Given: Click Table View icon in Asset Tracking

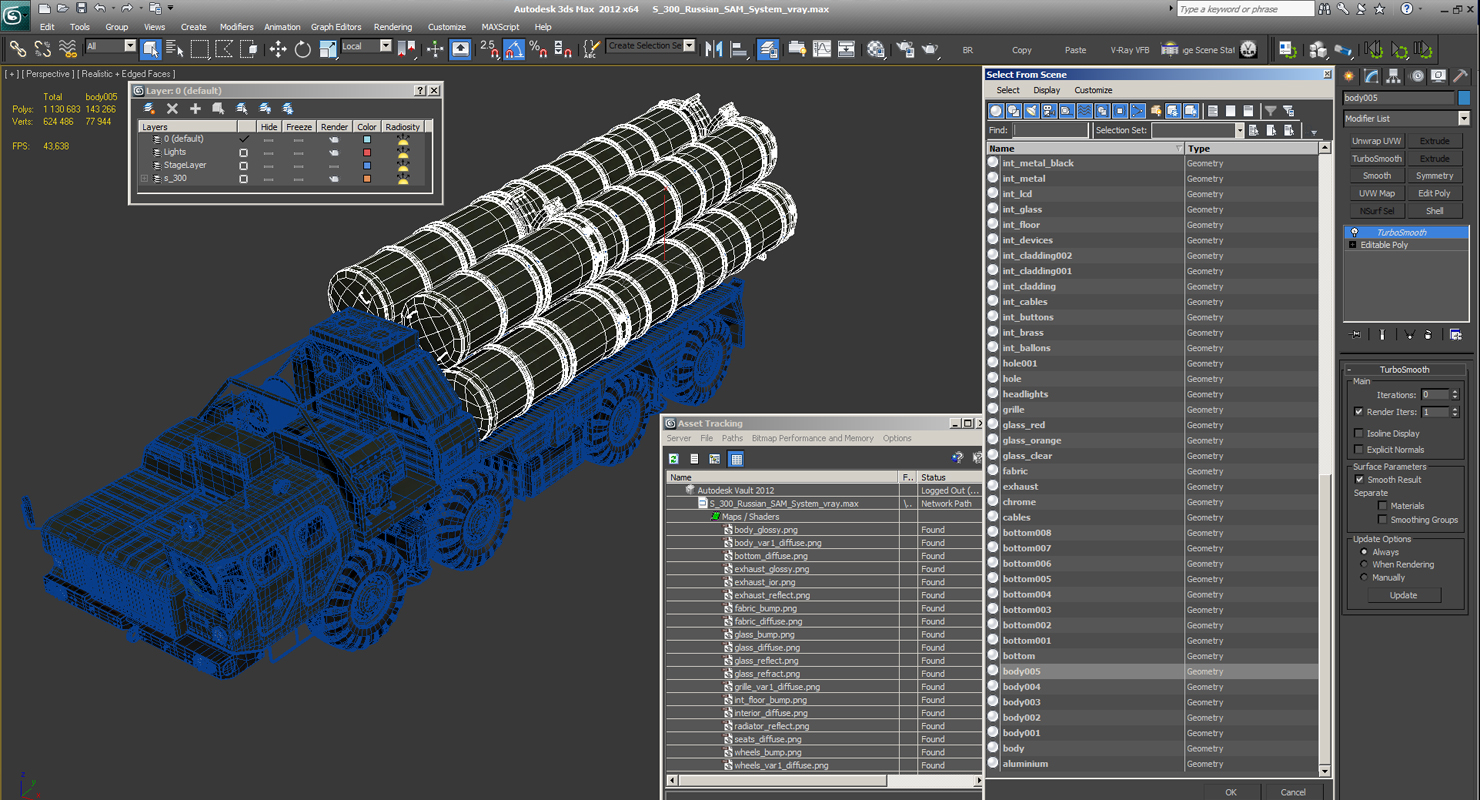Looking at the screenshot, I should point(736,459).
